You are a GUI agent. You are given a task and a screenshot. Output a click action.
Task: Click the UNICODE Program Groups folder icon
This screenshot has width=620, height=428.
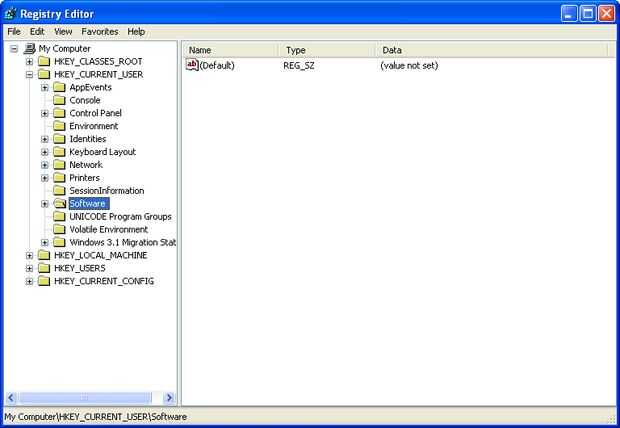(x=59, y=216)
